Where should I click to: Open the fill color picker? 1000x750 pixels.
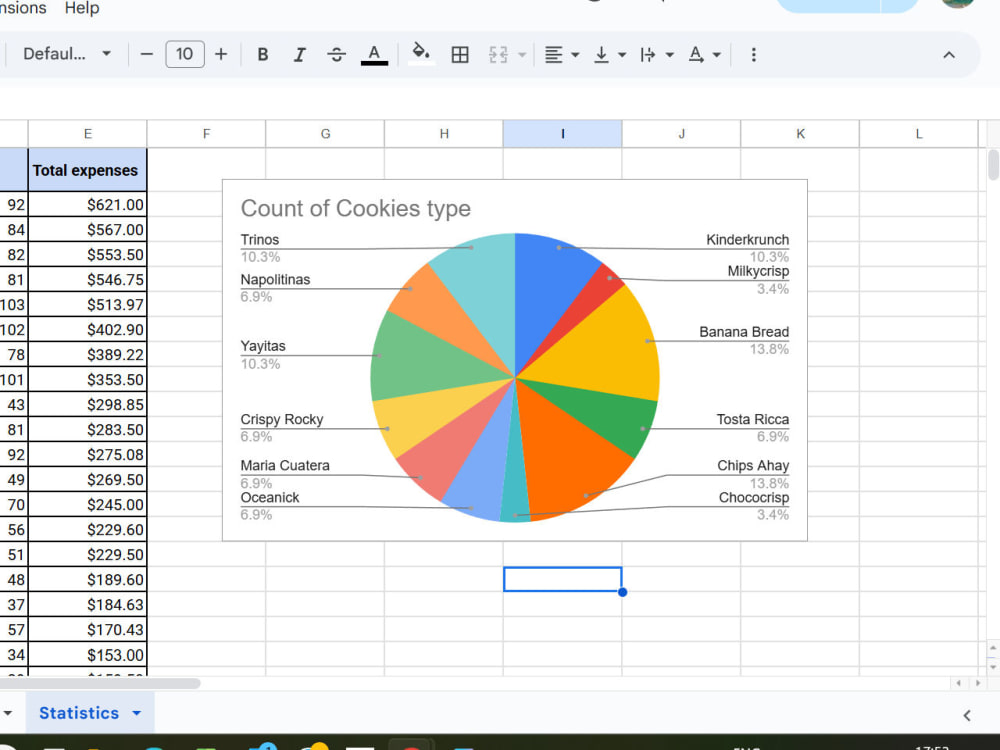421,55
